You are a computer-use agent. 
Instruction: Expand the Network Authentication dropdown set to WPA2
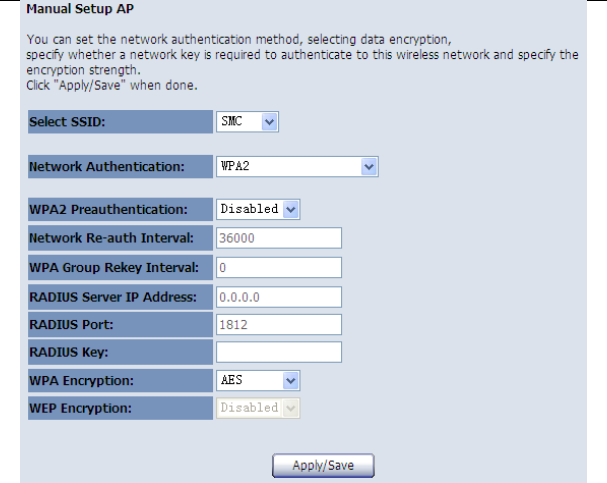297,167
